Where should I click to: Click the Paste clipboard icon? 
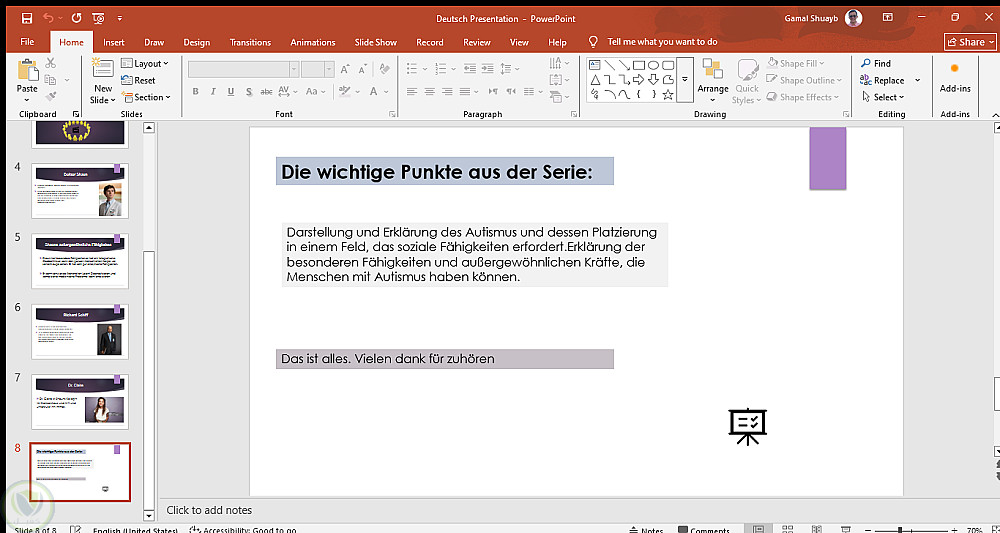tap(27, 69)
